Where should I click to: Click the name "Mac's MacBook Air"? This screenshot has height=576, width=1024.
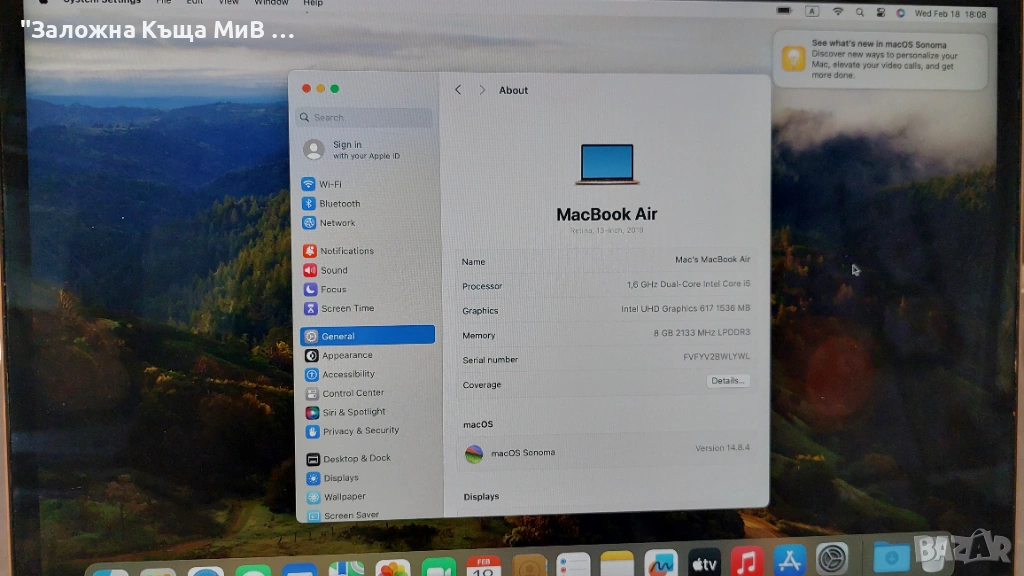(x=712, y=259)
